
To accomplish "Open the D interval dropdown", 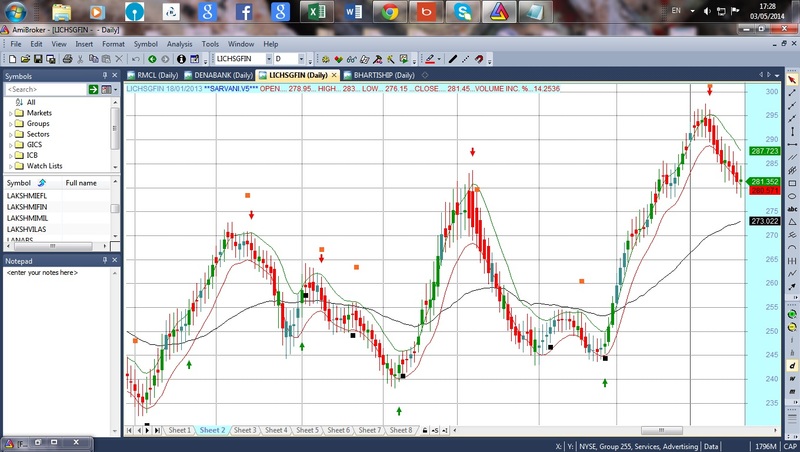I will point(301,59).
